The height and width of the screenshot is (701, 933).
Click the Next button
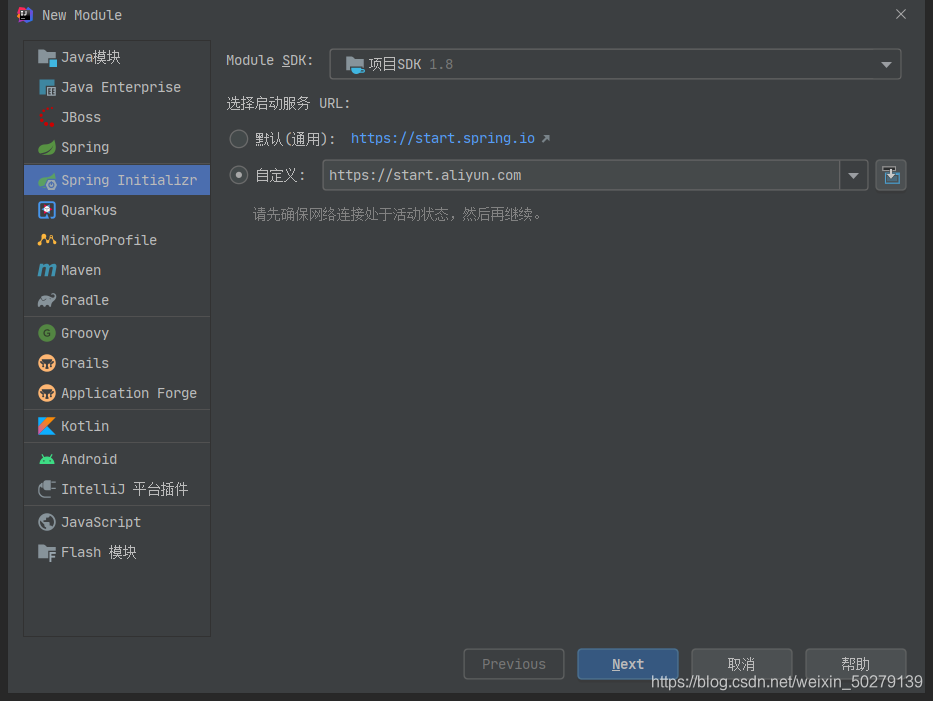627,664
